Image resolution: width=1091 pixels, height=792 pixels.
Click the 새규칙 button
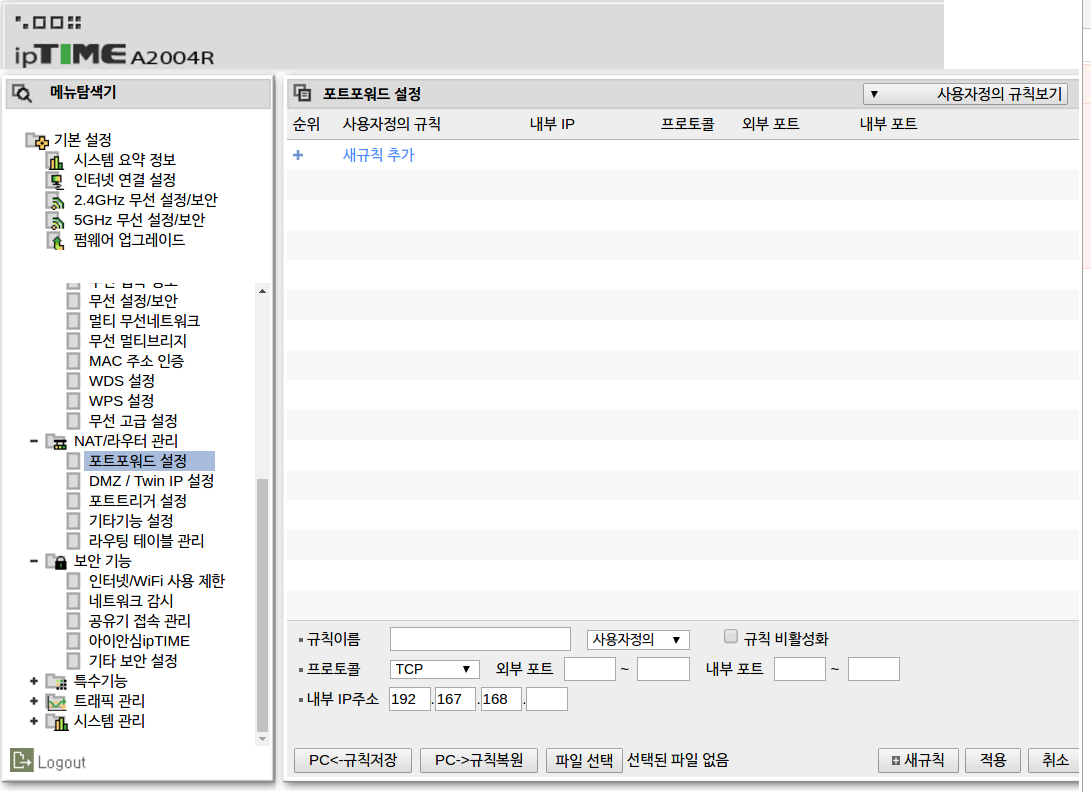pyautogui.click(x=918, y=761)
